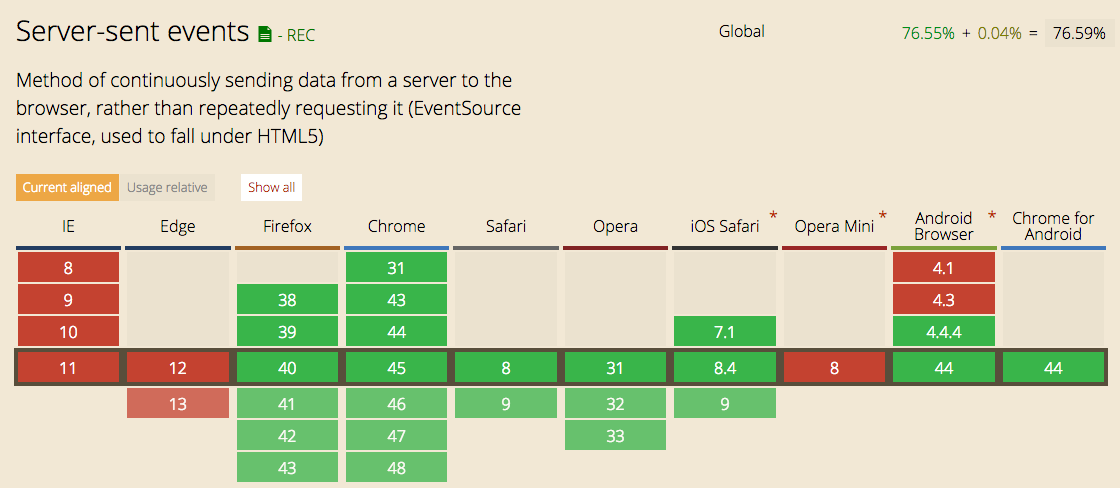The height and width of the screenshot is (488, 1120).
Task: Select the iOS Safari 9 cell
Action: 725,404
